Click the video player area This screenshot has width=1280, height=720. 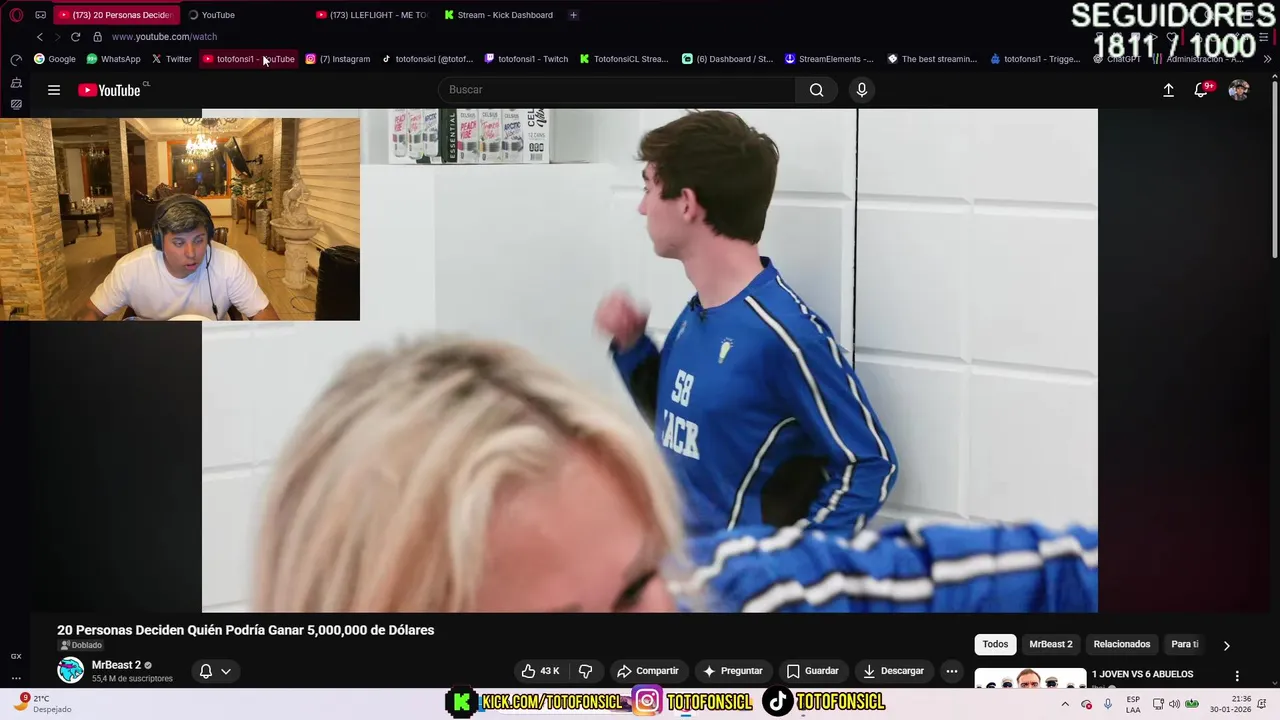650,360
